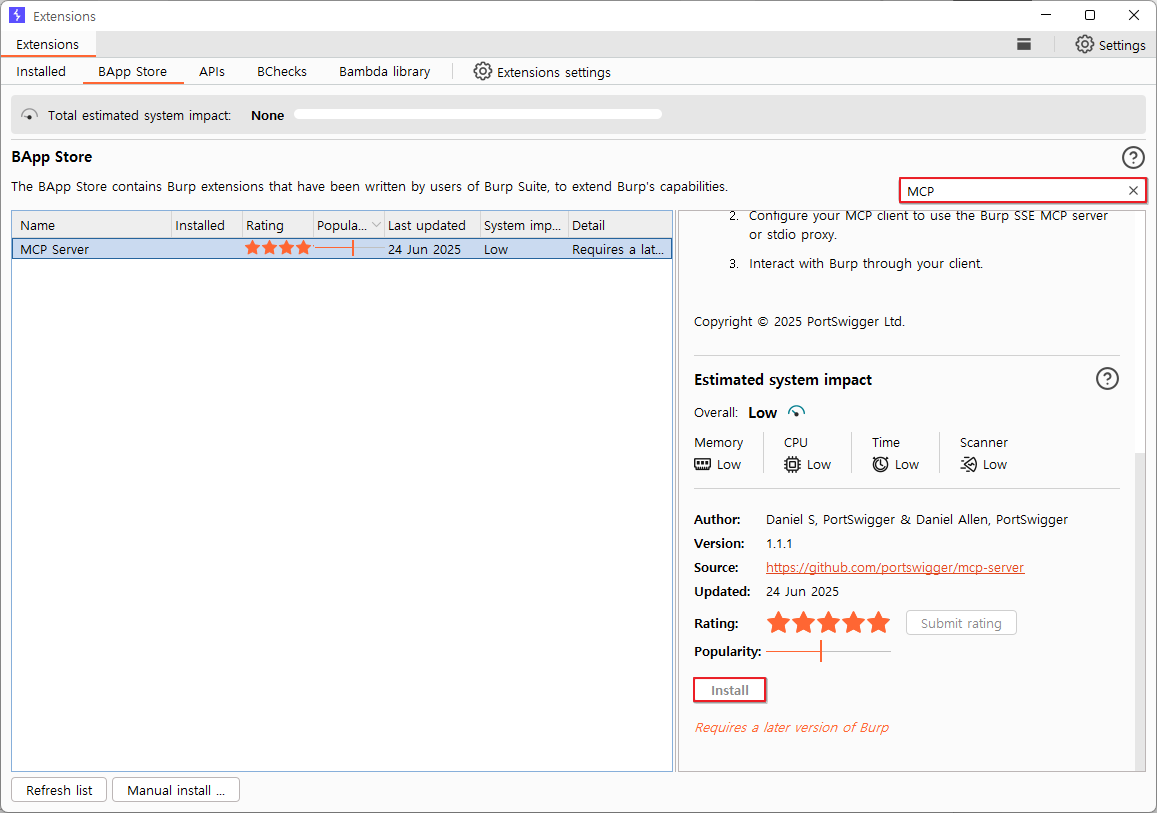
Task: Select the BApp Store tab
Action: pos(133,72)
